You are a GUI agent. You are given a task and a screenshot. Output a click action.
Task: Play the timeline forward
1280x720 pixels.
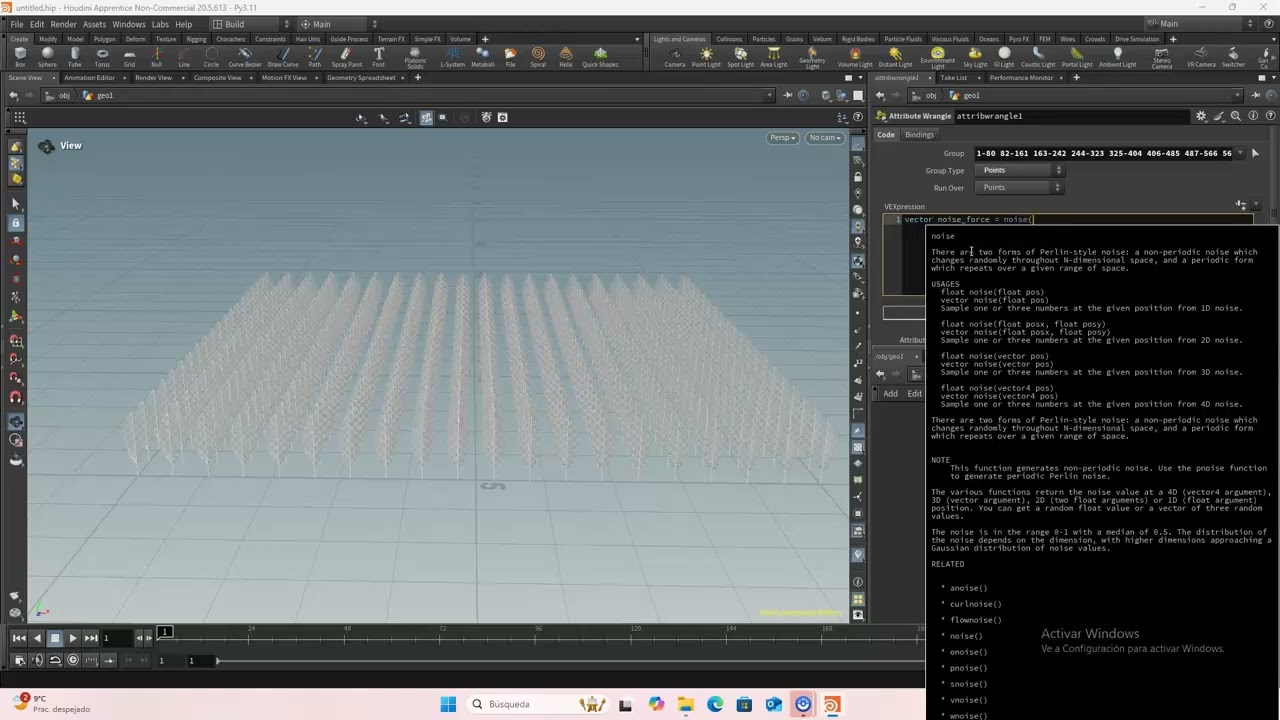(72, 638)
